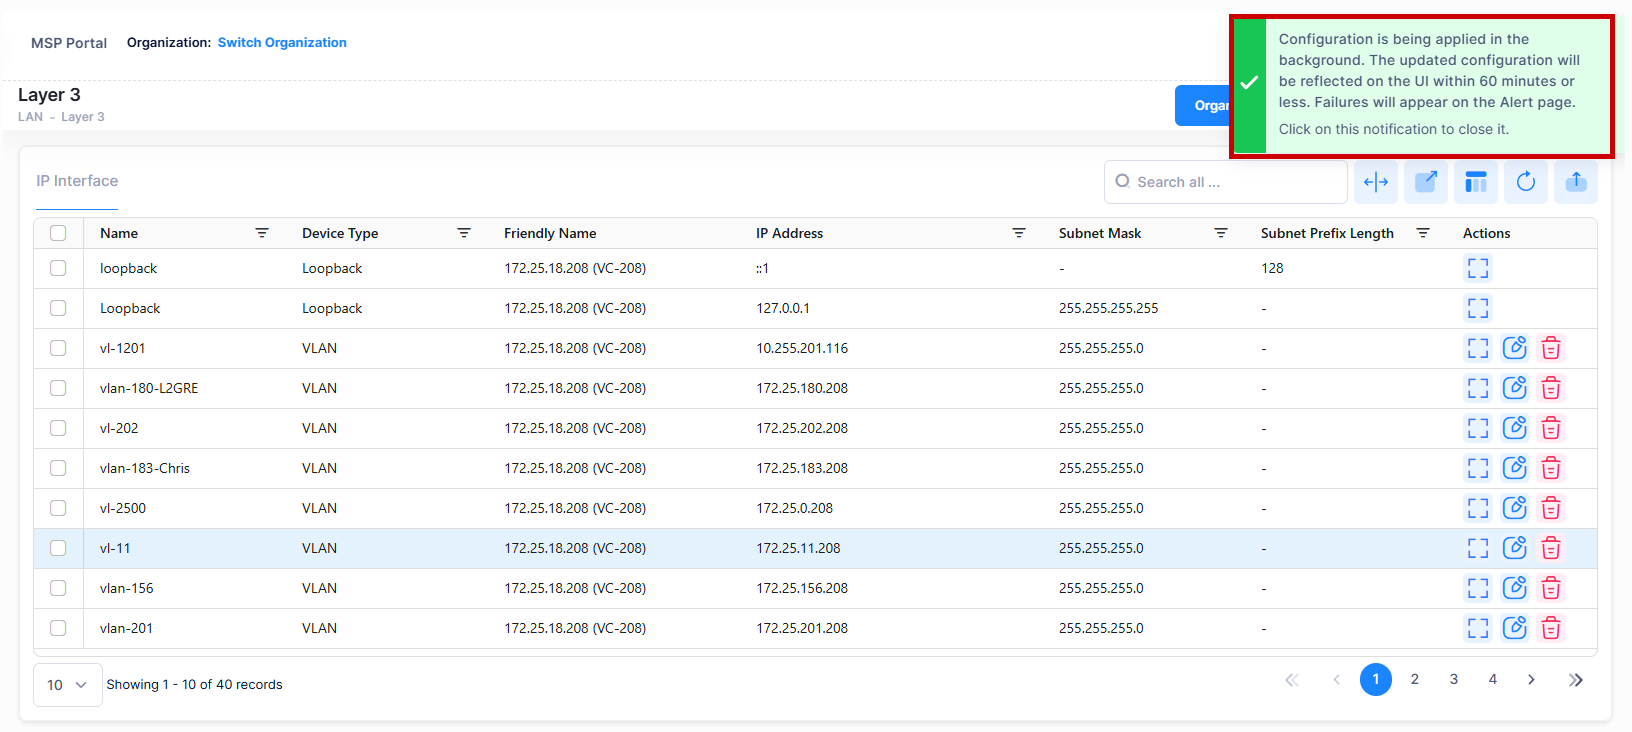Edit the vl-1201 interface
The width and height of the screenshot is (1632, 732).
coord(1514,348)
